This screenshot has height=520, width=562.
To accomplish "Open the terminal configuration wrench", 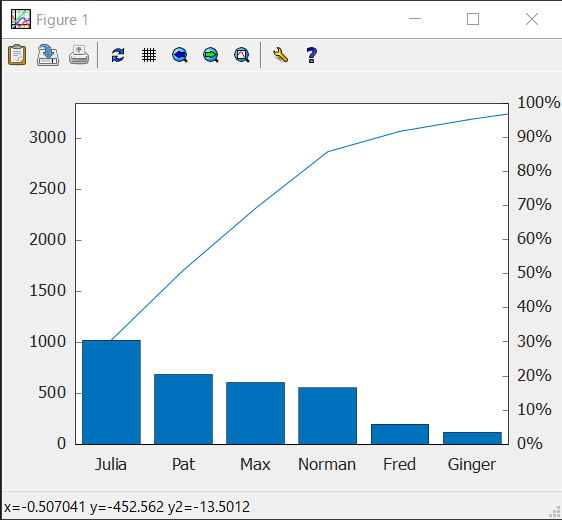I will (280, 55).
